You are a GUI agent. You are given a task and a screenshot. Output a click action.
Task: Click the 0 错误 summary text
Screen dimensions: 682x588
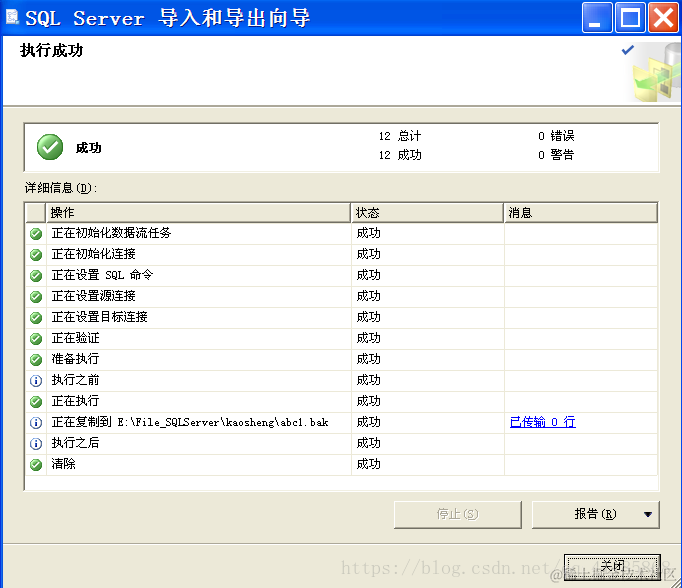(556, 136)
